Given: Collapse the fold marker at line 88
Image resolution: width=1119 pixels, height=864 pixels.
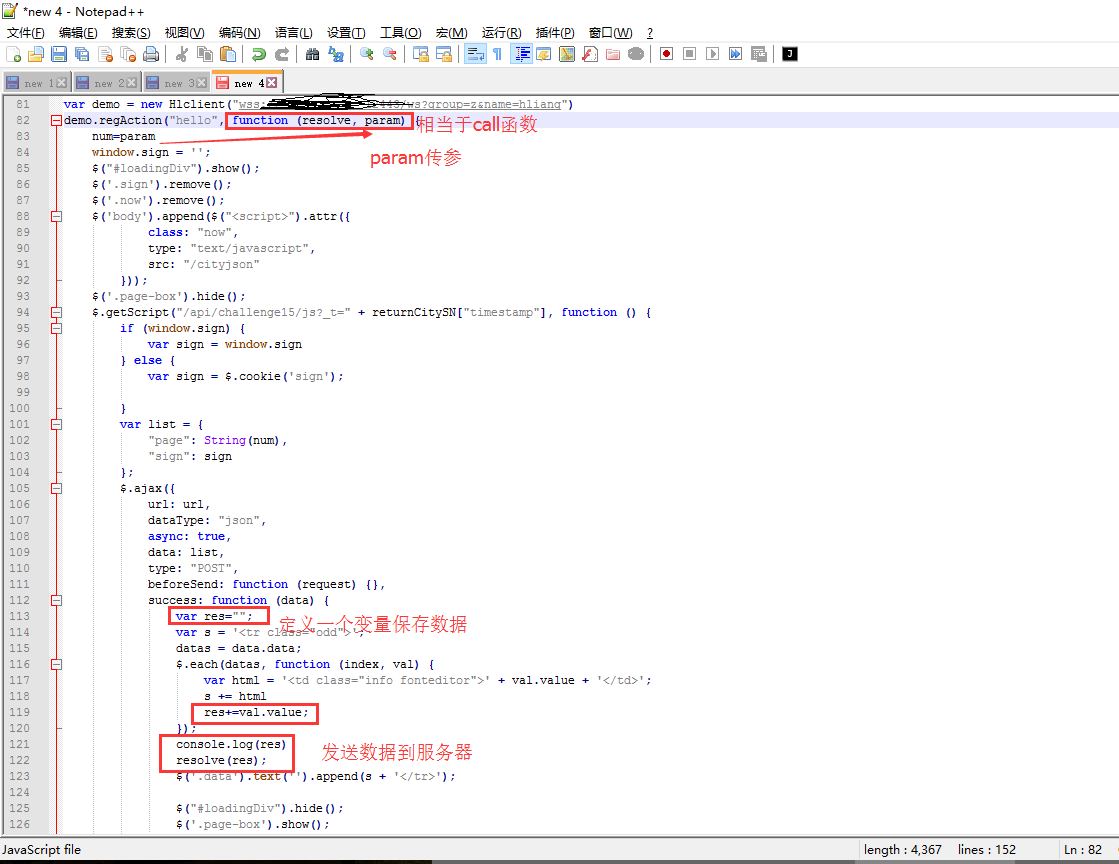Looking at the screenshot, I should [x=56, y=216].
